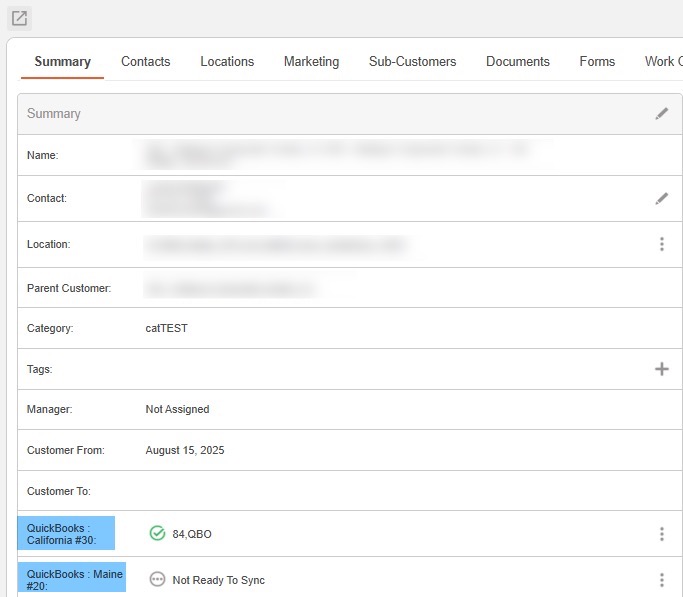Click the QuickBooks California #30 label

pos(66,534)
